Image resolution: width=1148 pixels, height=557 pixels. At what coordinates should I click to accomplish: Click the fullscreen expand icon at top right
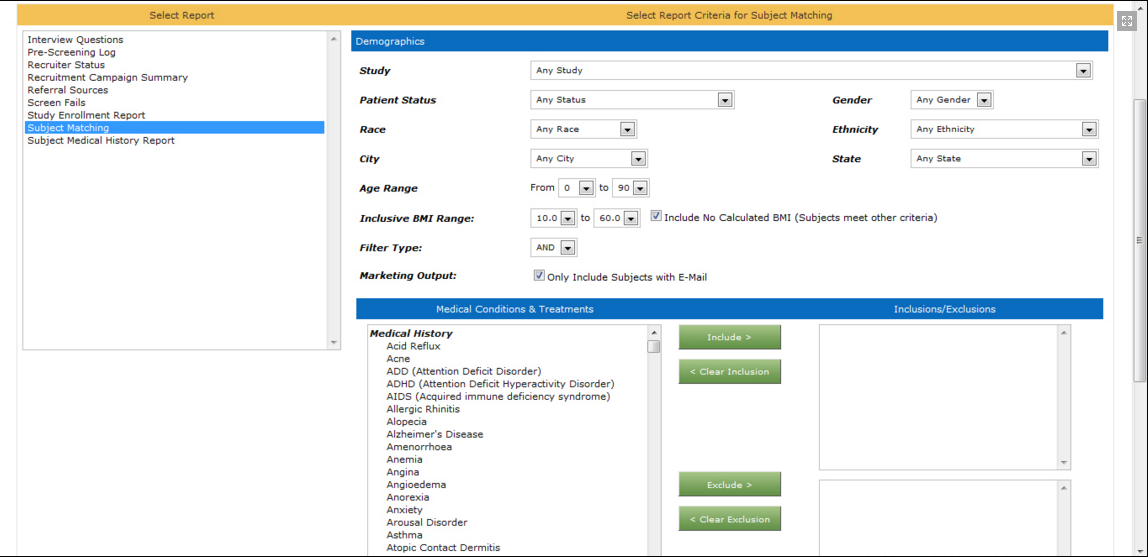tap(1127, 20)
